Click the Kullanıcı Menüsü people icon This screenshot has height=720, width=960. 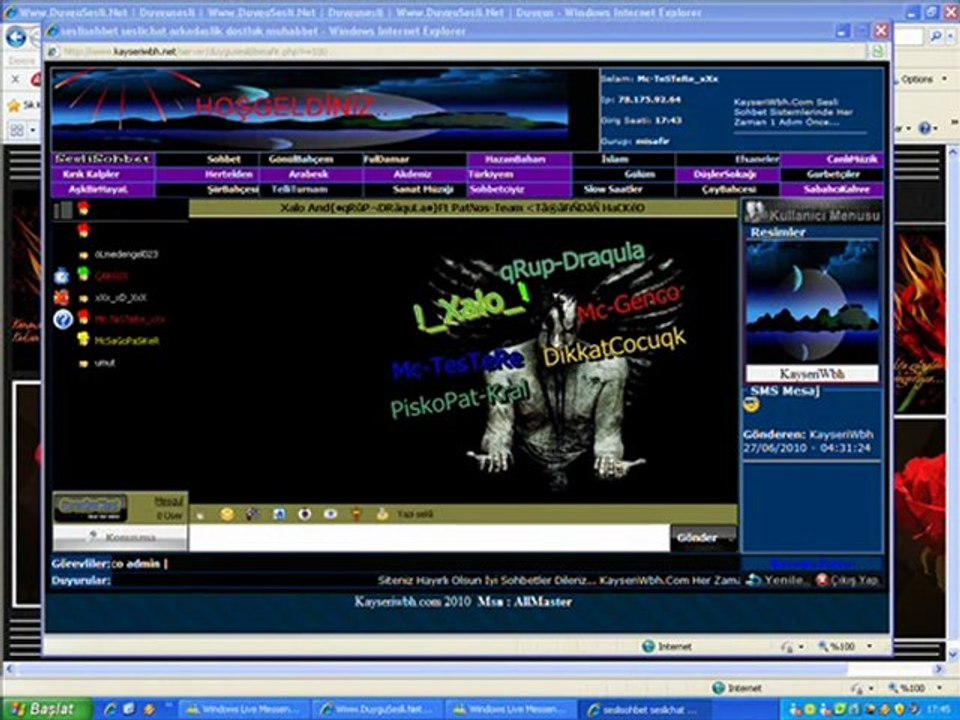[x=756, y=212]
